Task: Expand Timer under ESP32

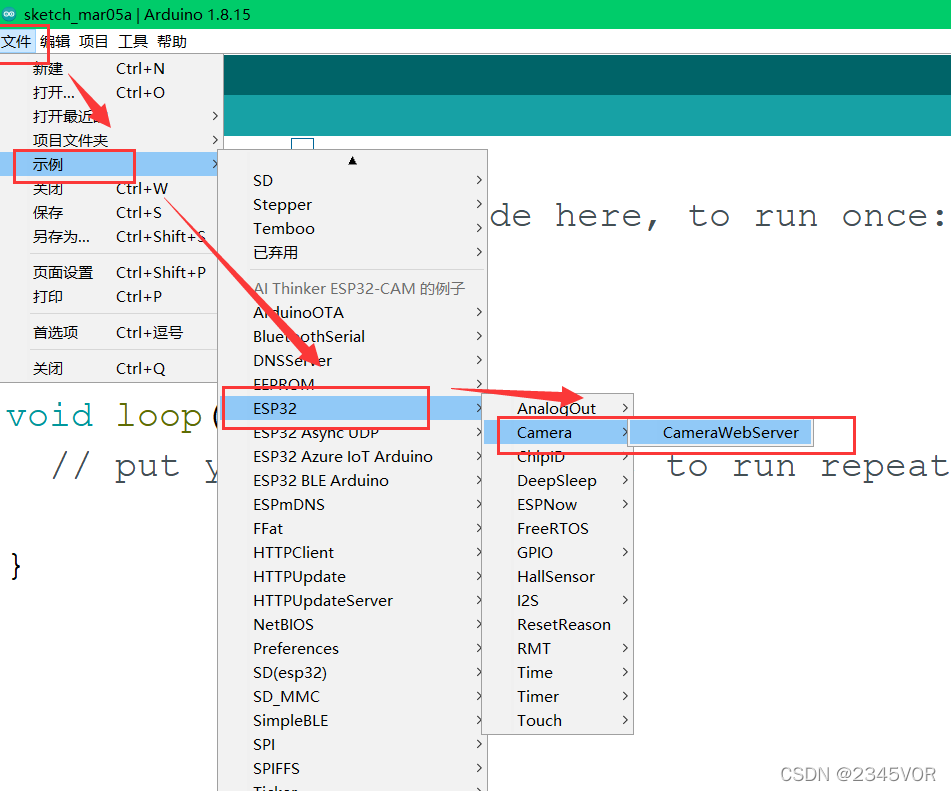Action: pos(557,696)
